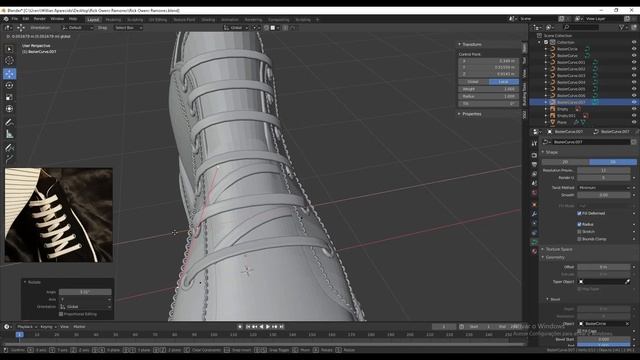Open the Modifiers wrench tab
640x360 pixels.
coord(534,214)
